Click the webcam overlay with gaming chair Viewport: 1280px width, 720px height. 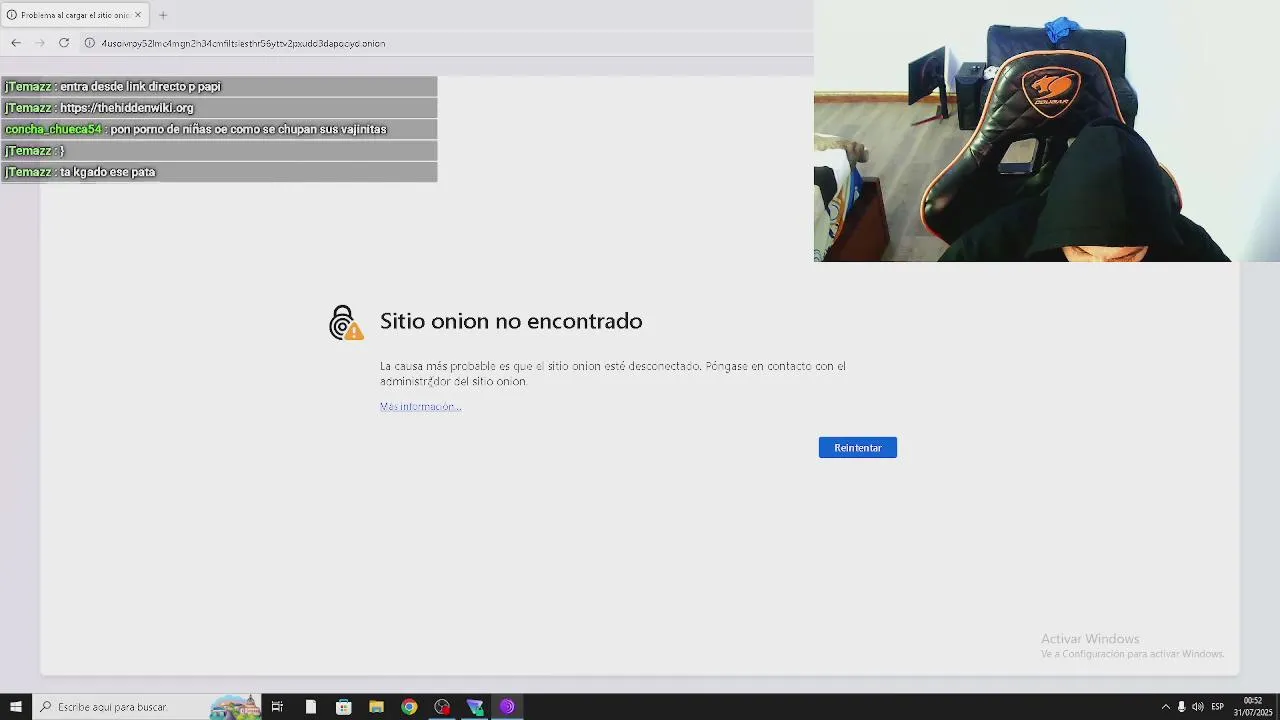pyautogui.click(x=1047, y=131)
